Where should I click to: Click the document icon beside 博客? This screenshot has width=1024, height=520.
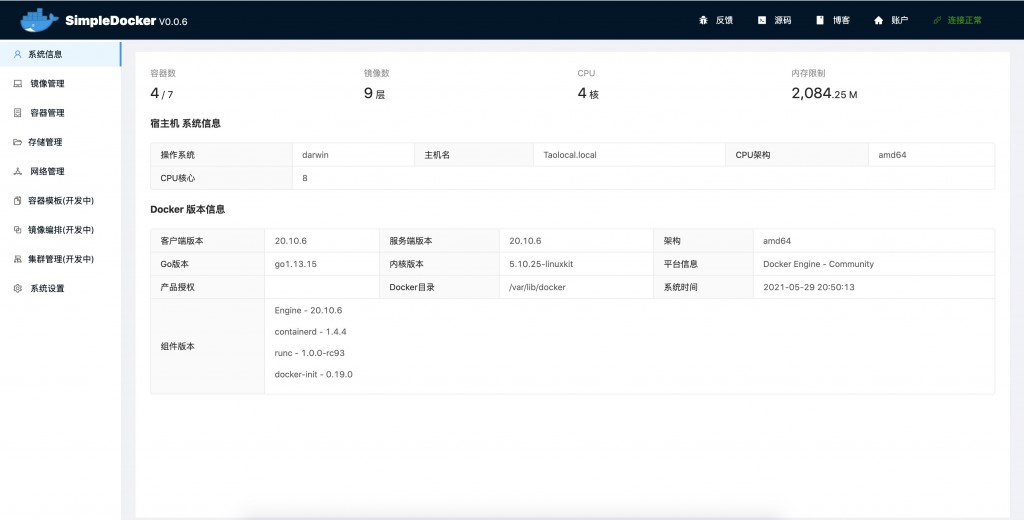pyautogui.click(x=820, y=20)
